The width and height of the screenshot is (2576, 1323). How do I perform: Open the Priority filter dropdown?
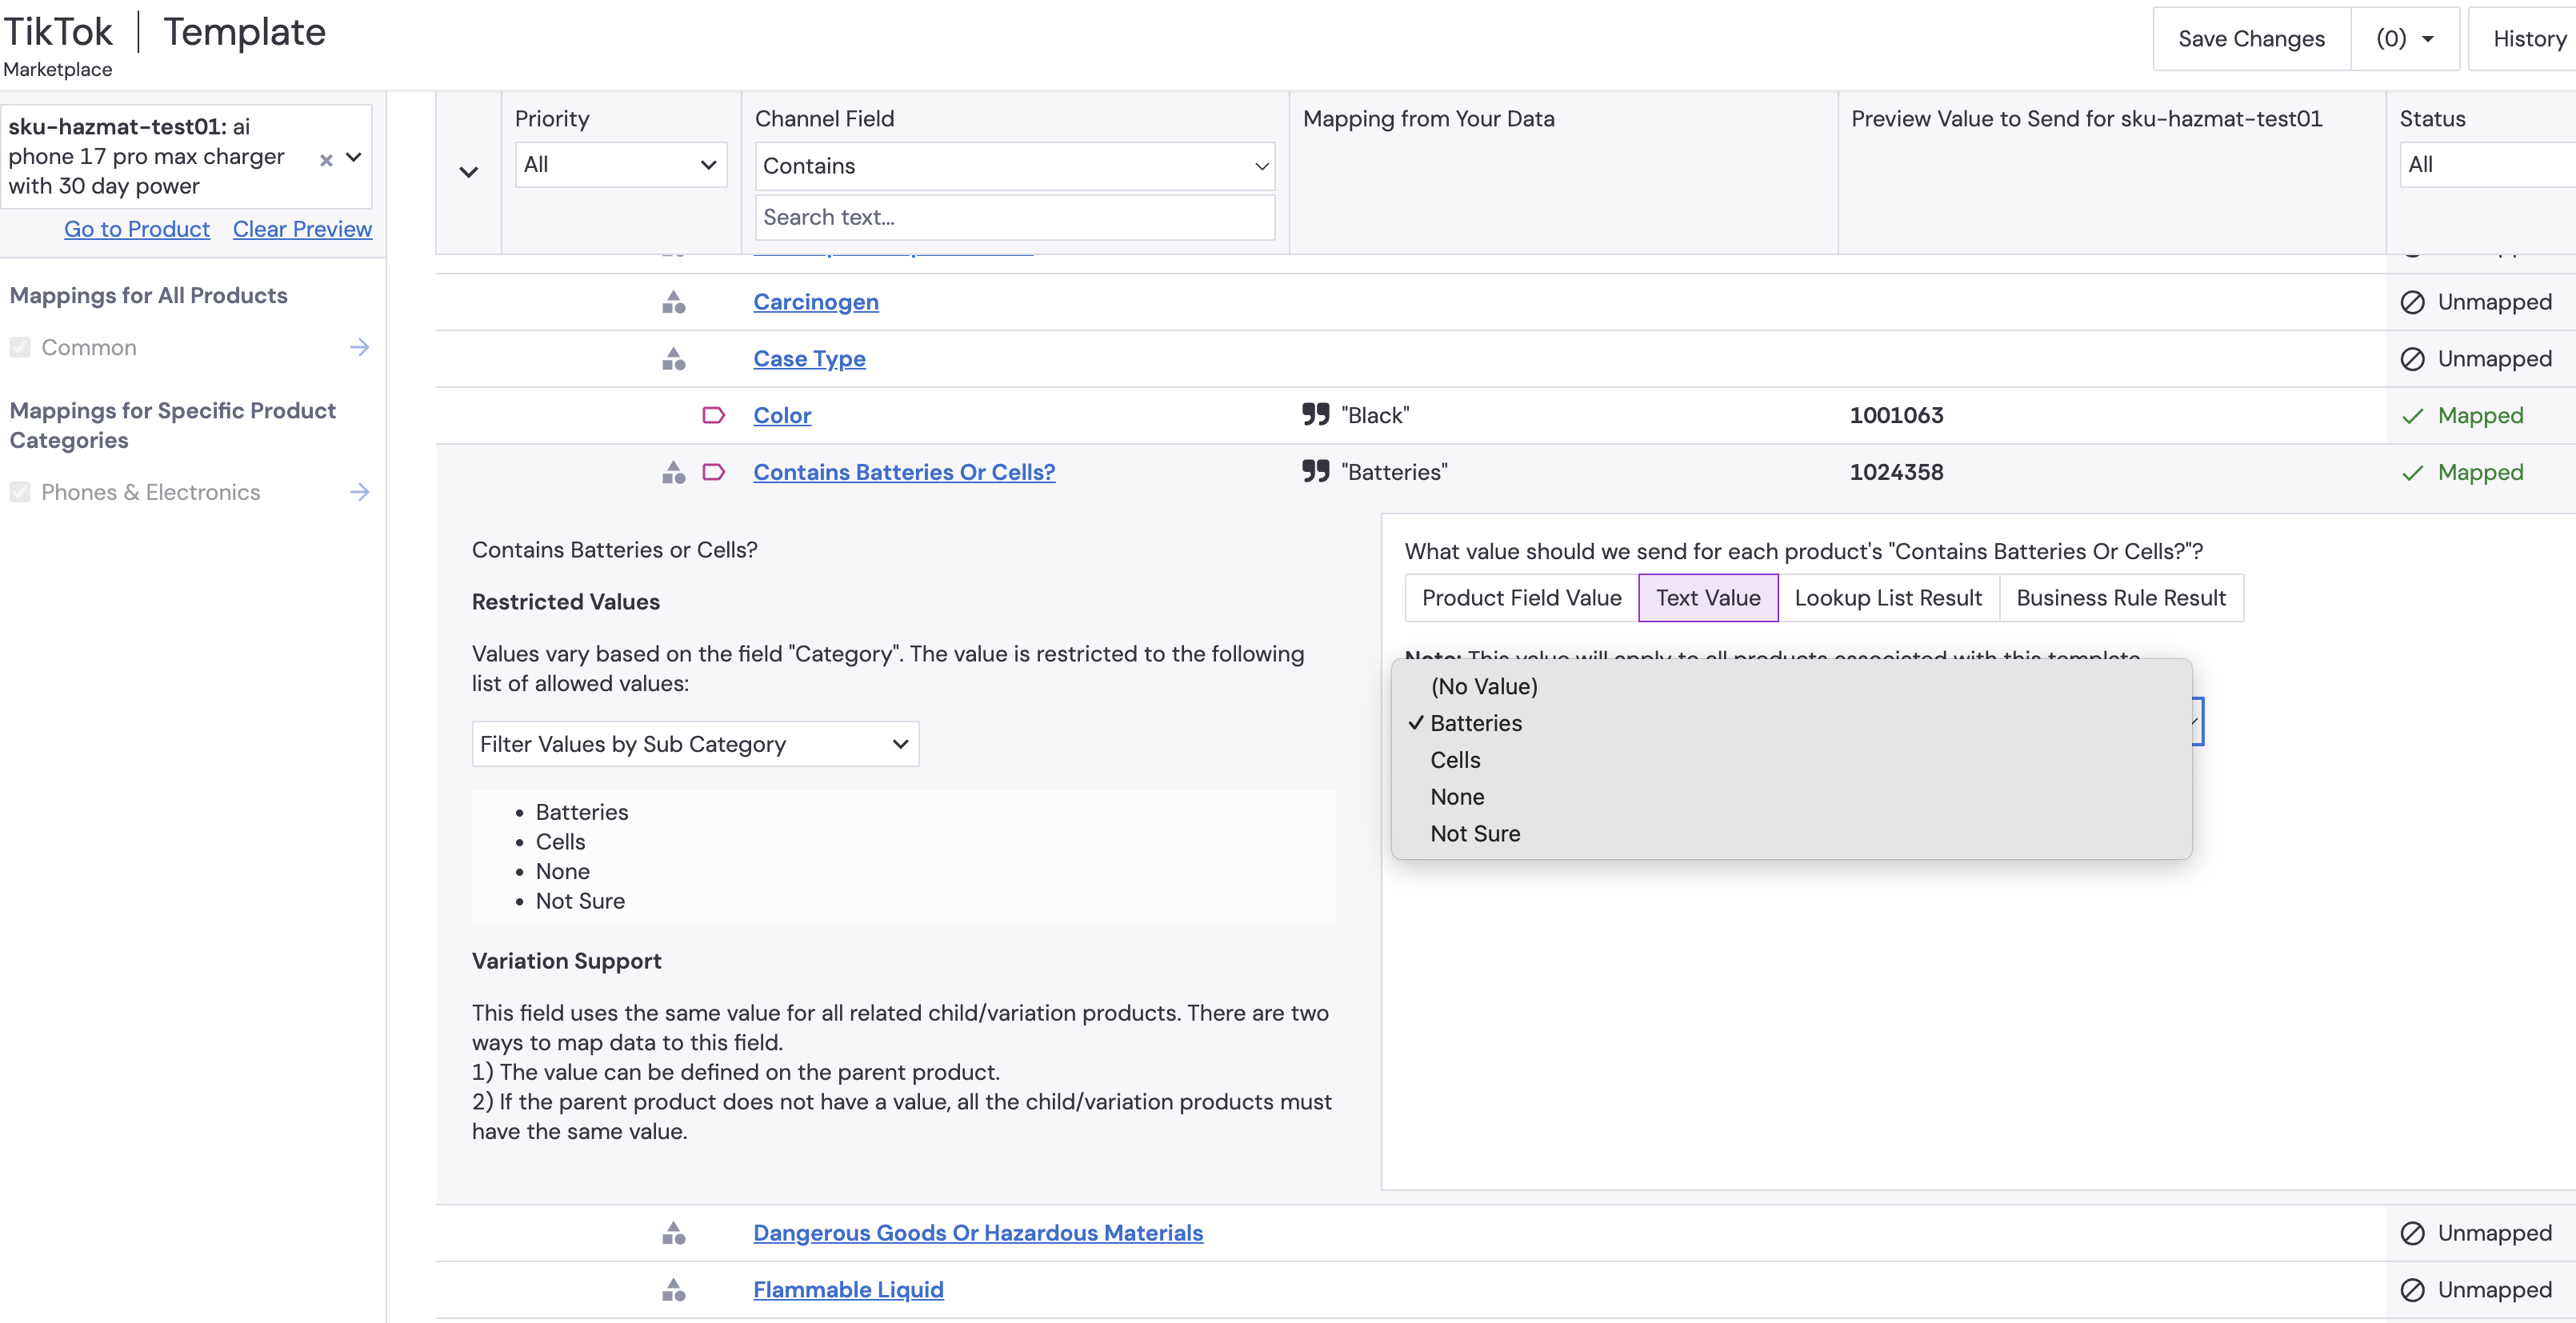point(620,165)
